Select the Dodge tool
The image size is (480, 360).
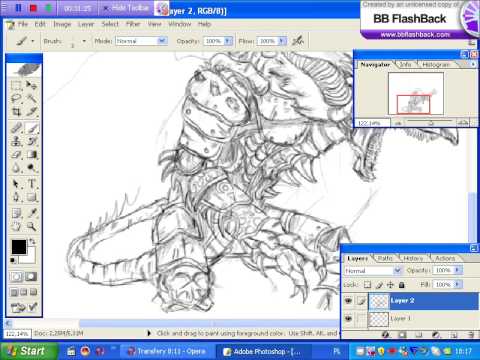[32, 168]
